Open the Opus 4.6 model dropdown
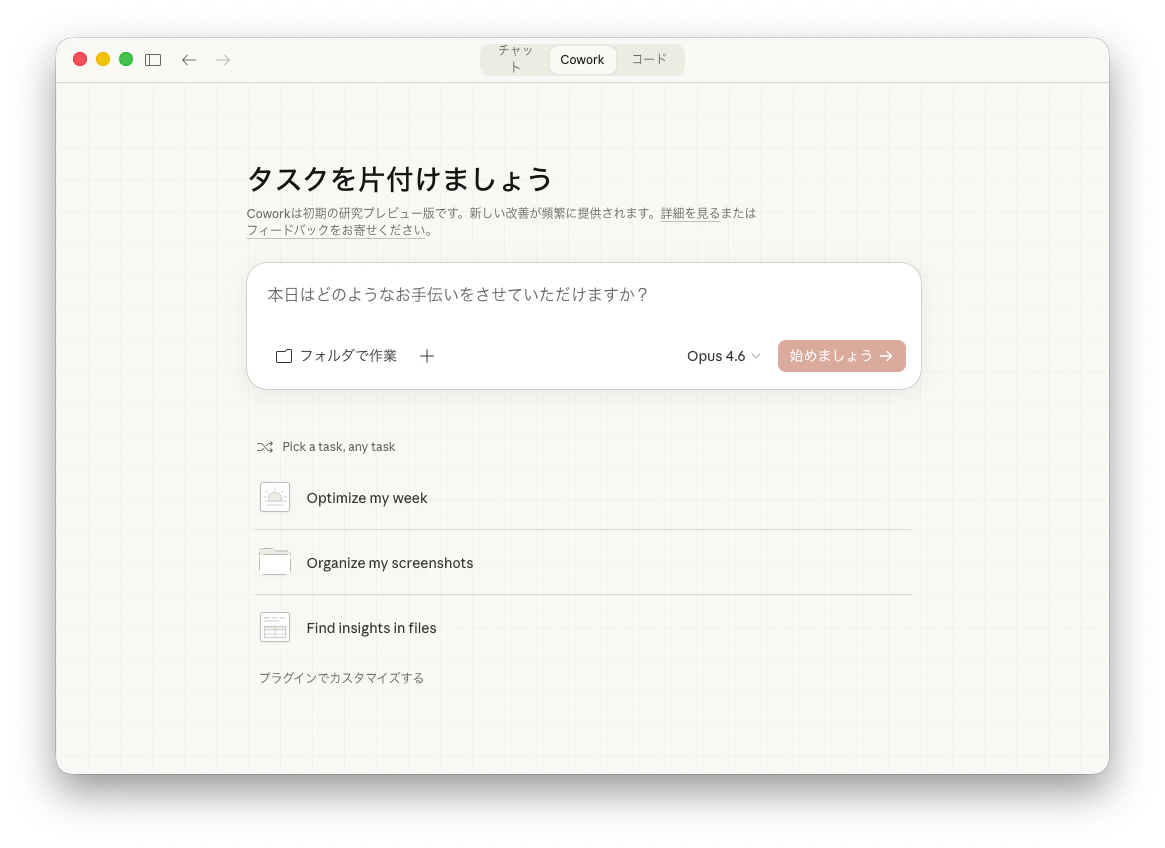1165x848 pixels. coord(723,356)
